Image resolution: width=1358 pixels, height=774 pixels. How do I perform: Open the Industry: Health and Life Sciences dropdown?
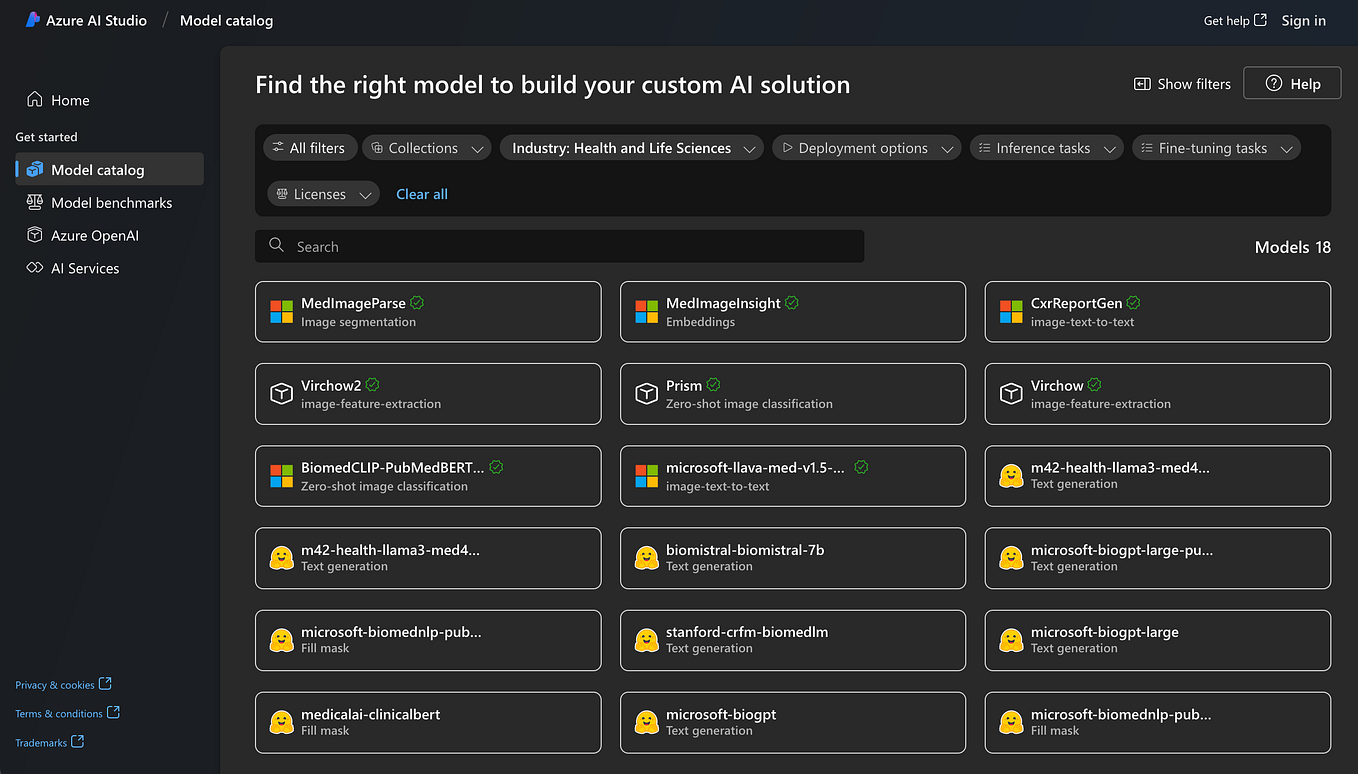[632, 148]
